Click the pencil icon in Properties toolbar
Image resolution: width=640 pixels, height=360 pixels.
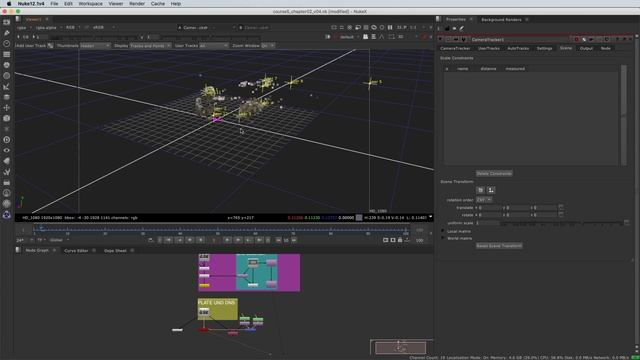[x=462, y=29]
